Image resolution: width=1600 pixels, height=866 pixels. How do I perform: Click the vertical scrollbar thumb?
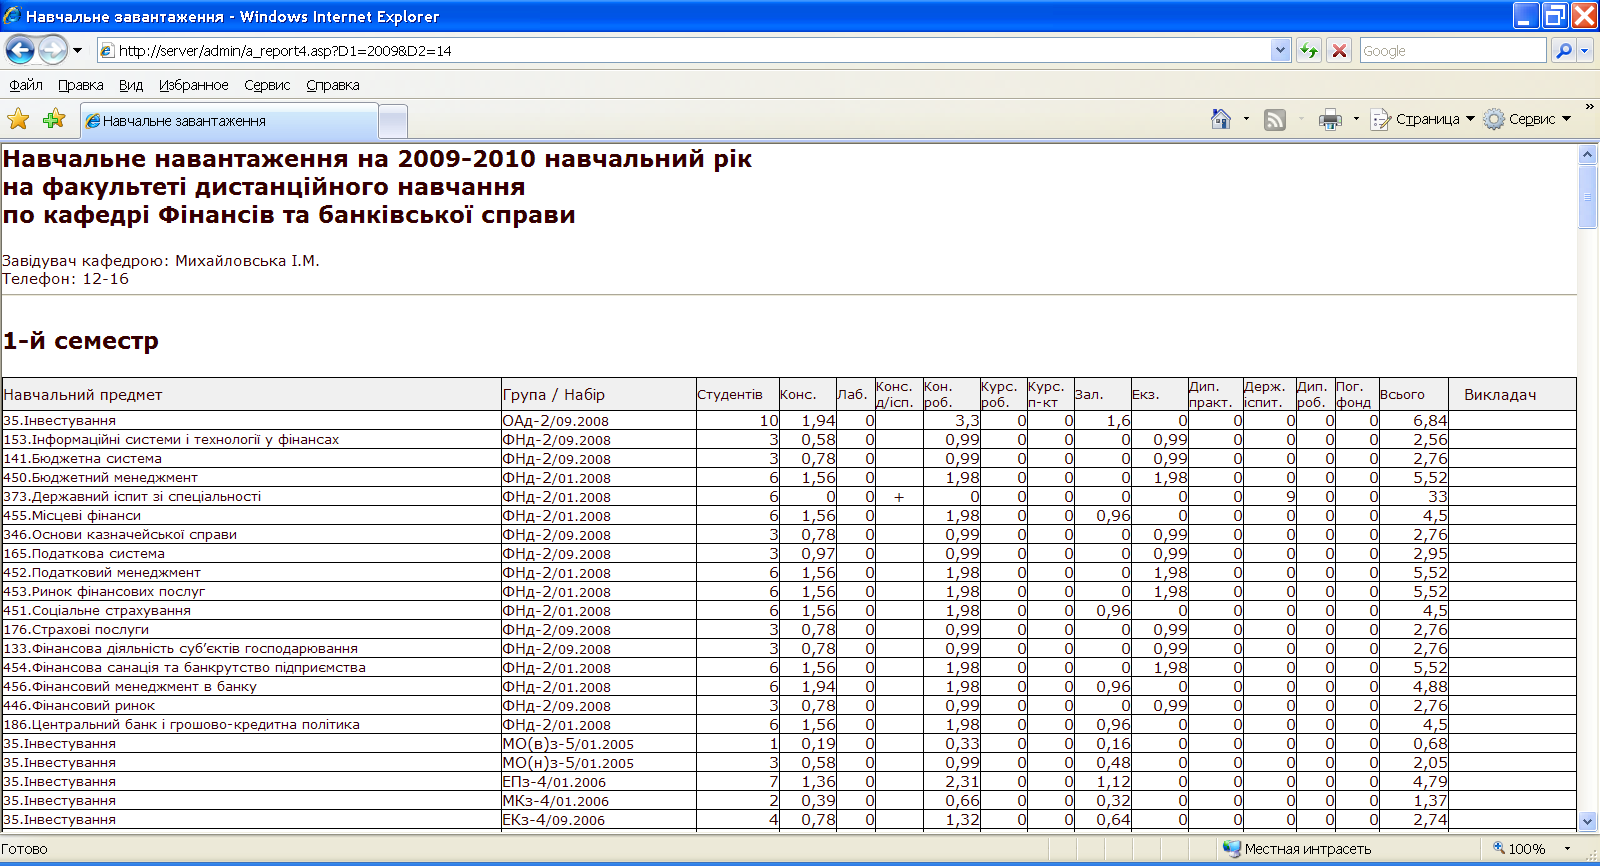1587,197
